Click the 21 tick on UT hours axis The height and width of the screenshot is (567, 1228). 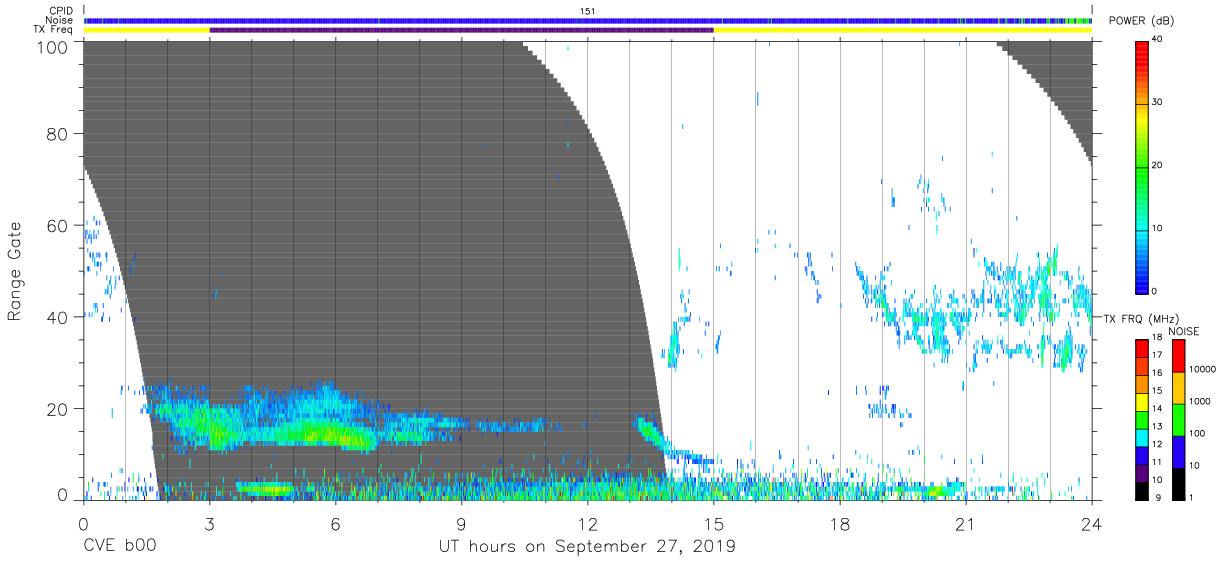(x=966, y=523)
